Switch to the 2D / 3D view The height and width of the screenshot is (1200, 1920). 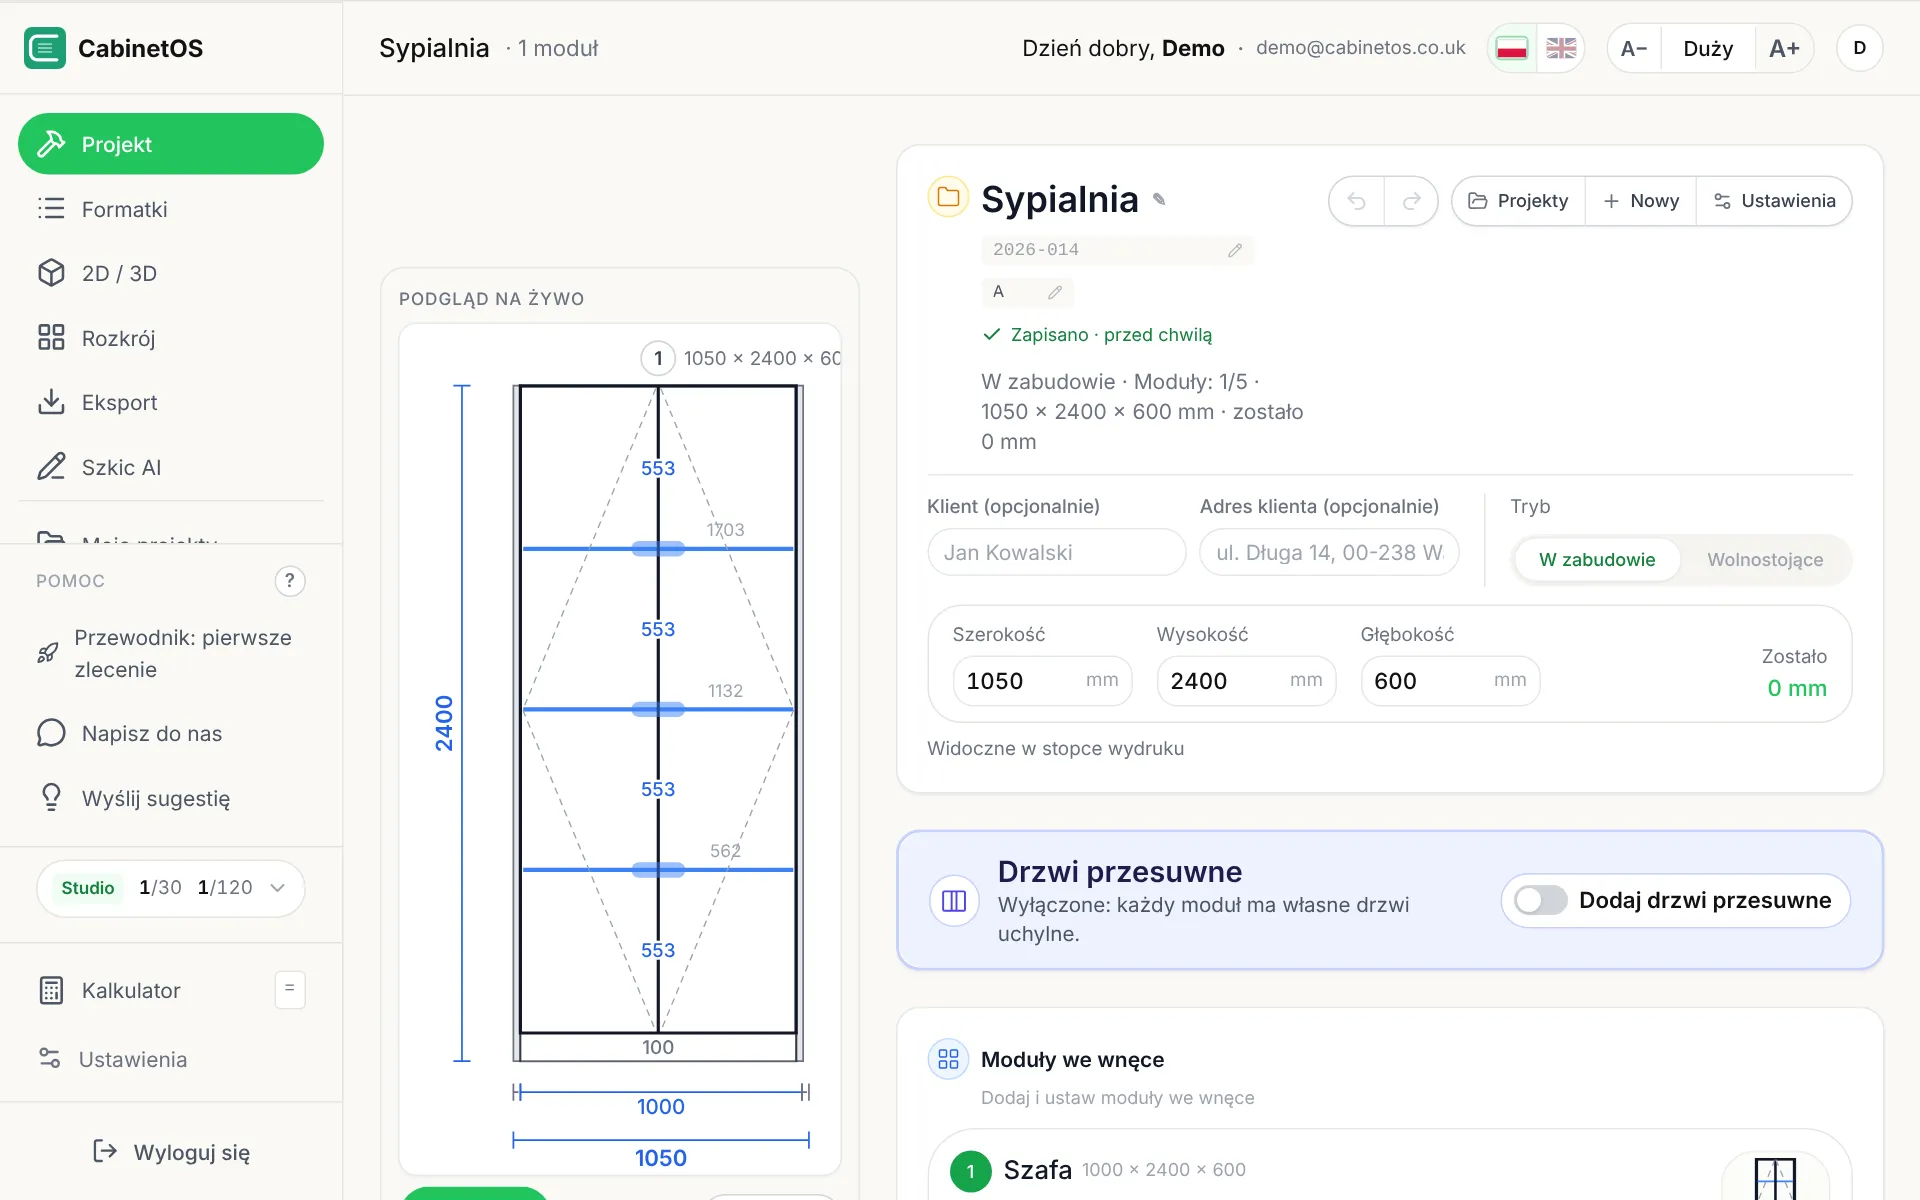171,273
